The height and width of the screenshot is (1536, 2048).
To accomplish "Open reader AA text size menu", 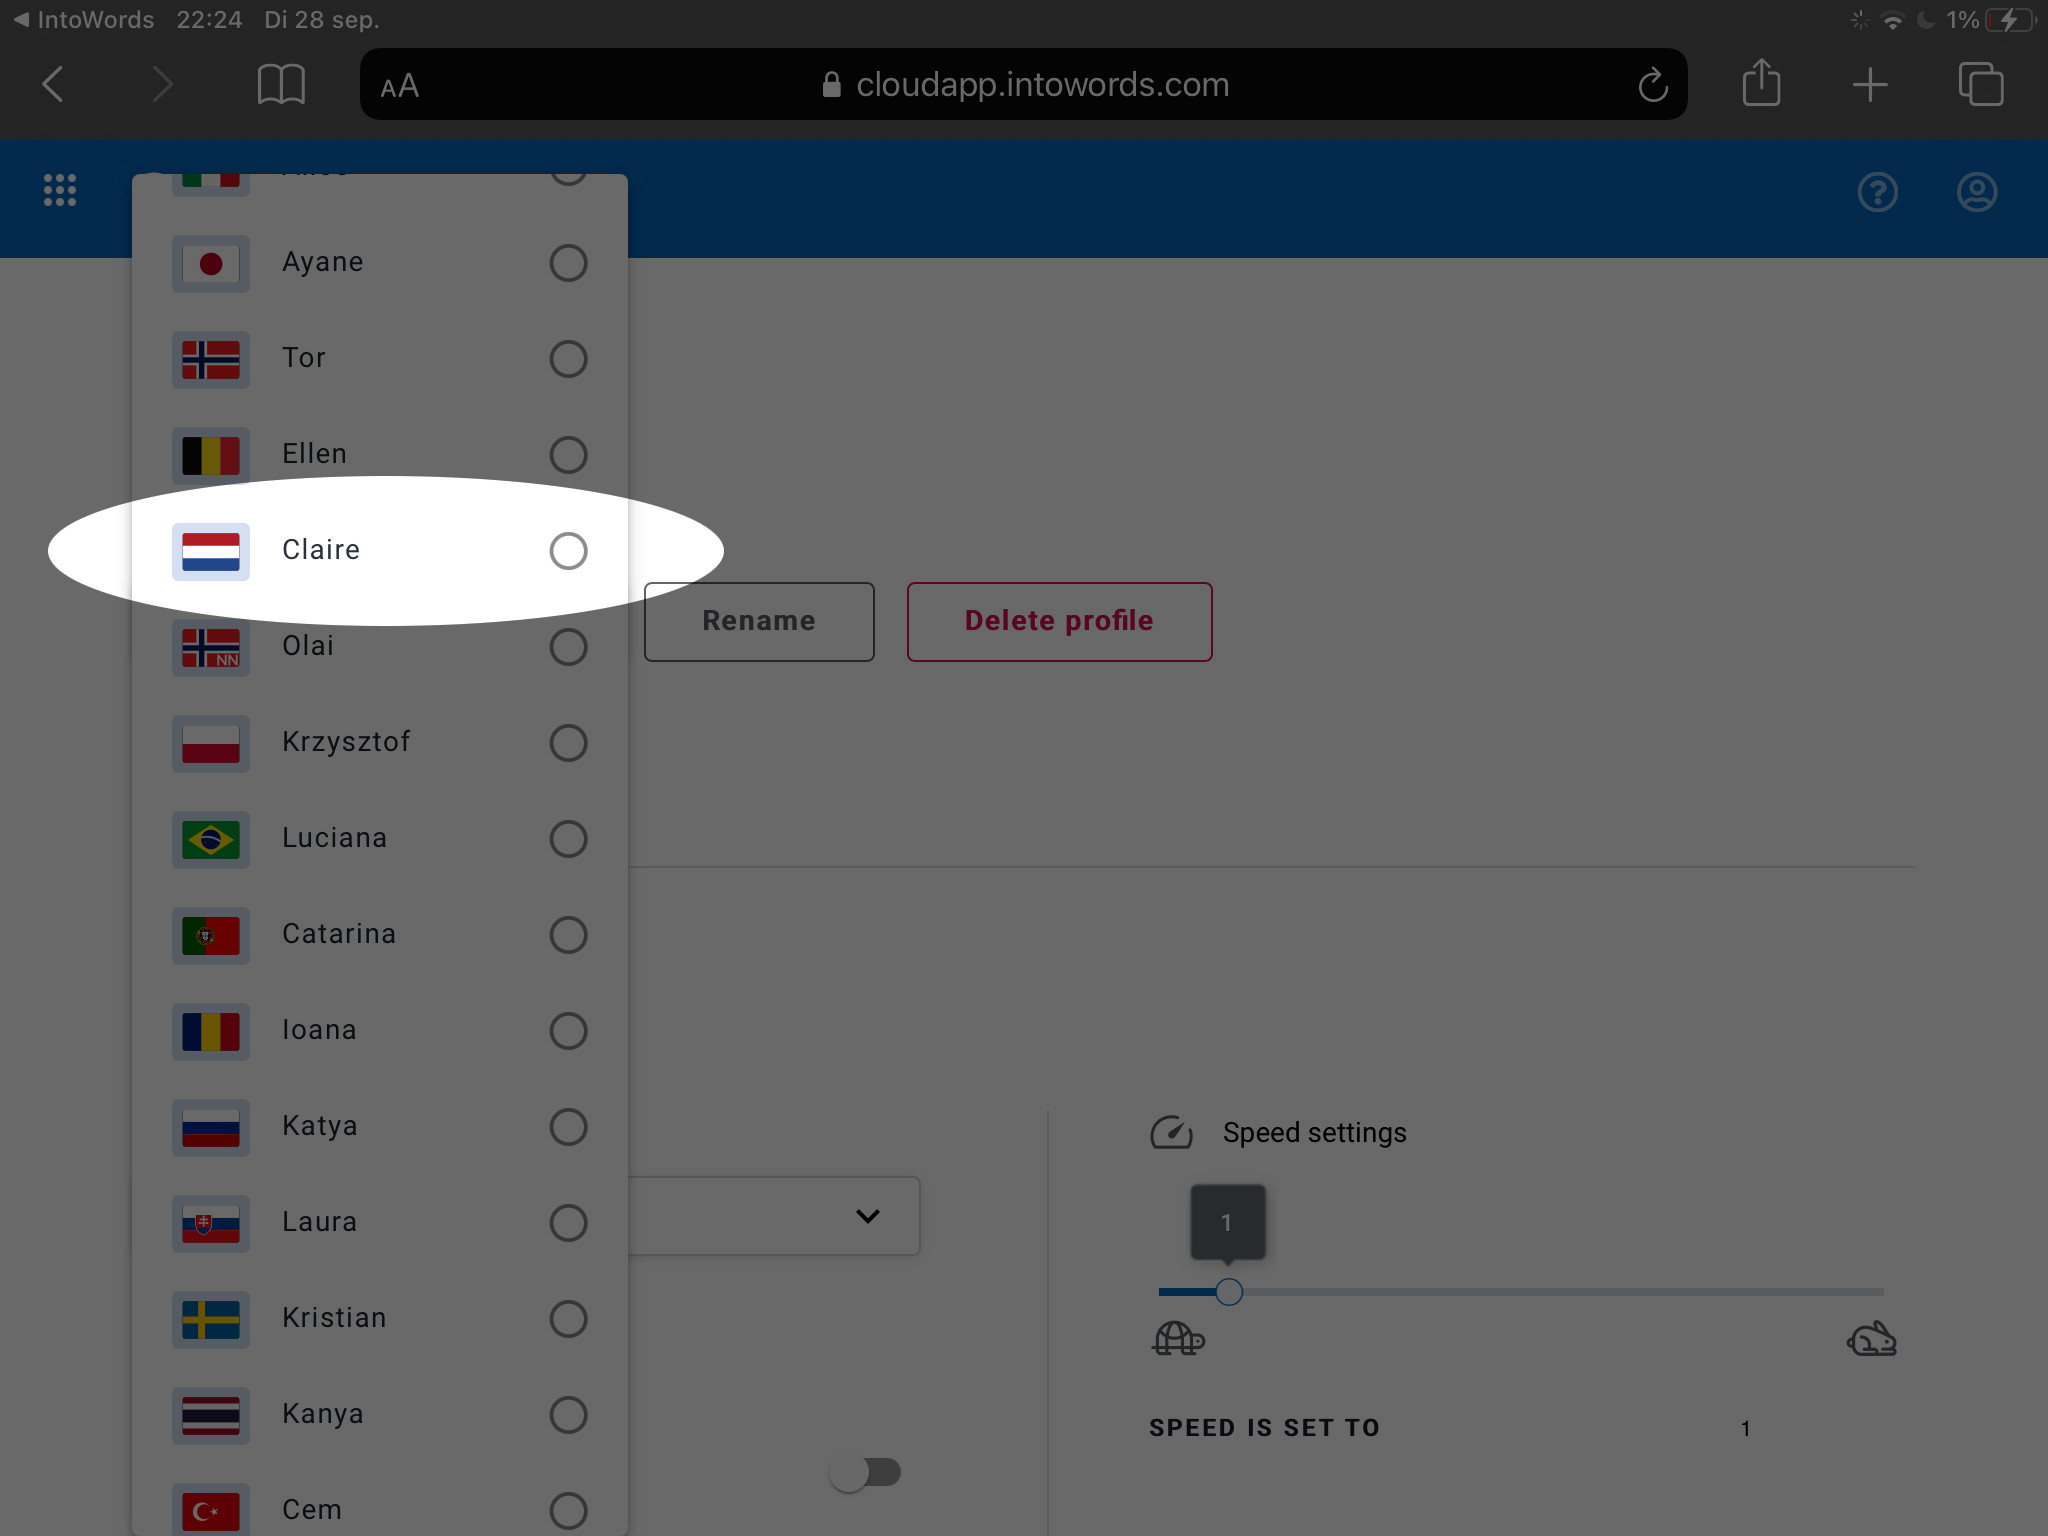I will [399, 86].
